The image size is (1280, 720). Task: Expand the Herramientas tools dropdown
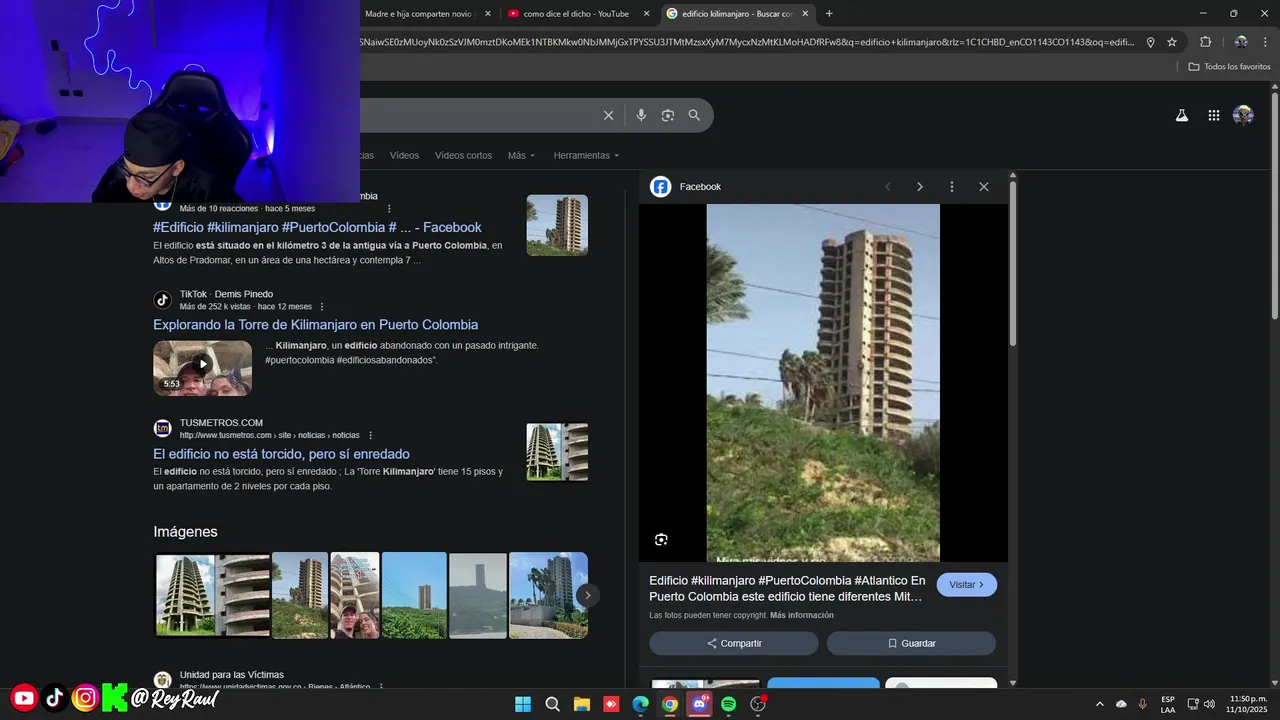coord(586,156)
